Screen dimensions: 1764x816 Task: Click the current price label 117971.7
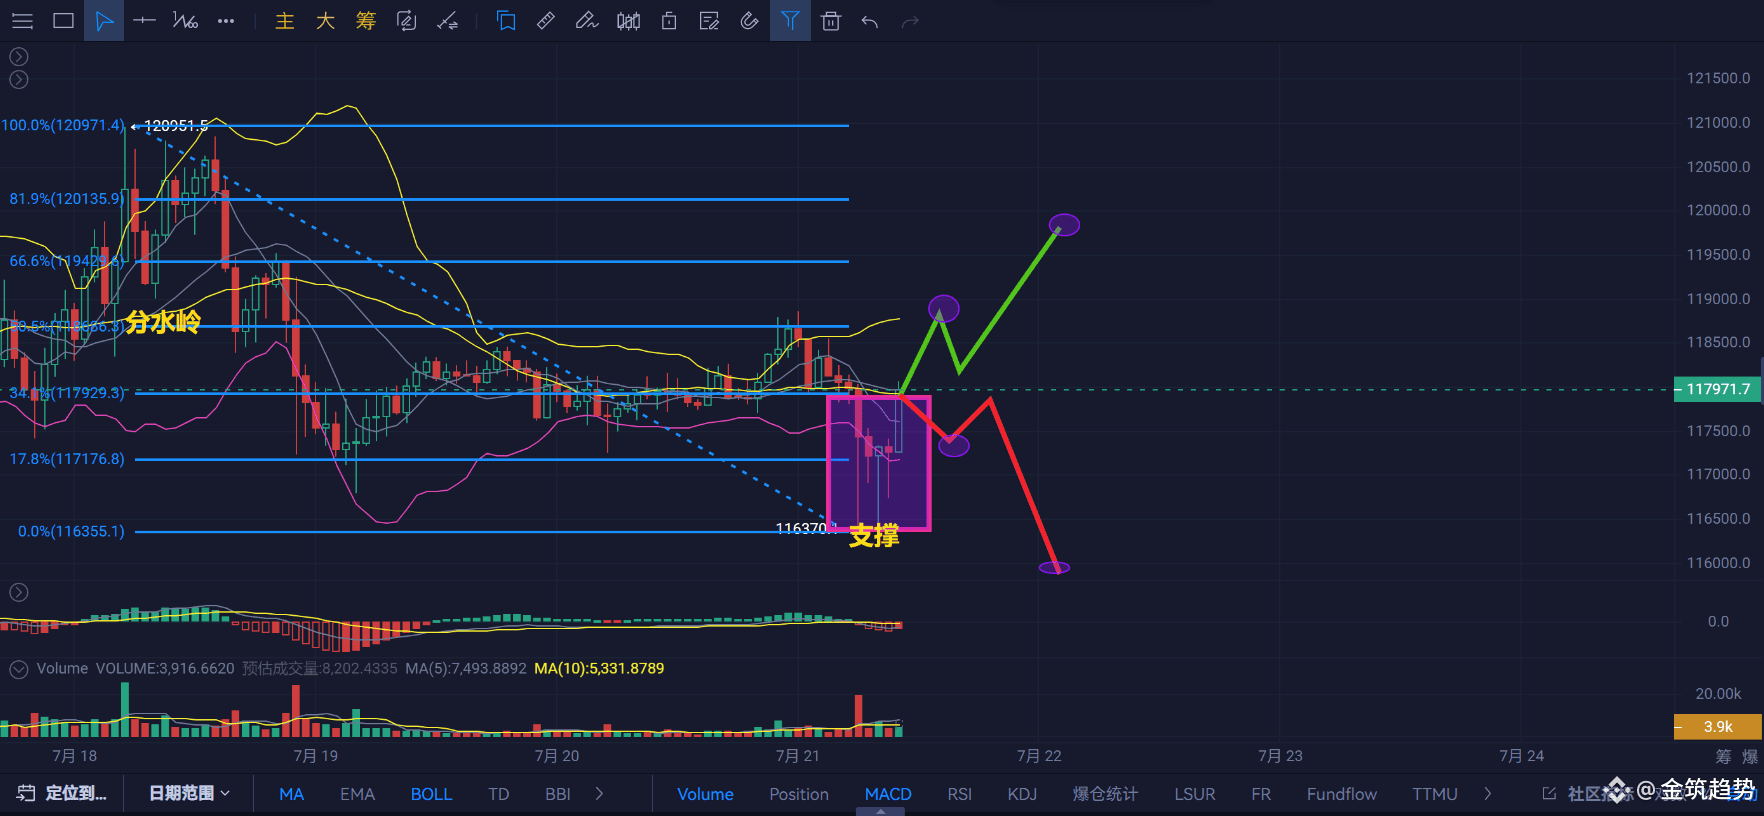click(x=1717, y=389)
